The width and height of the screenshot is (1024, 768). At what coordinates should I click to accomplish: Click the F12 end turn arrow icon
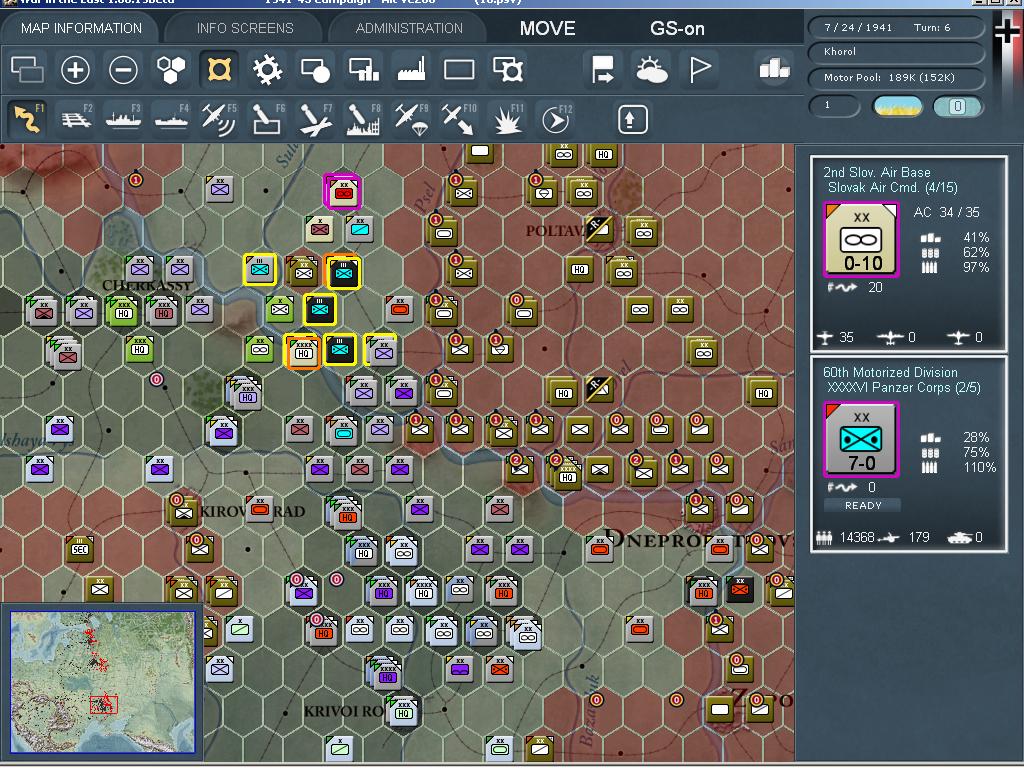click(556, 119)
